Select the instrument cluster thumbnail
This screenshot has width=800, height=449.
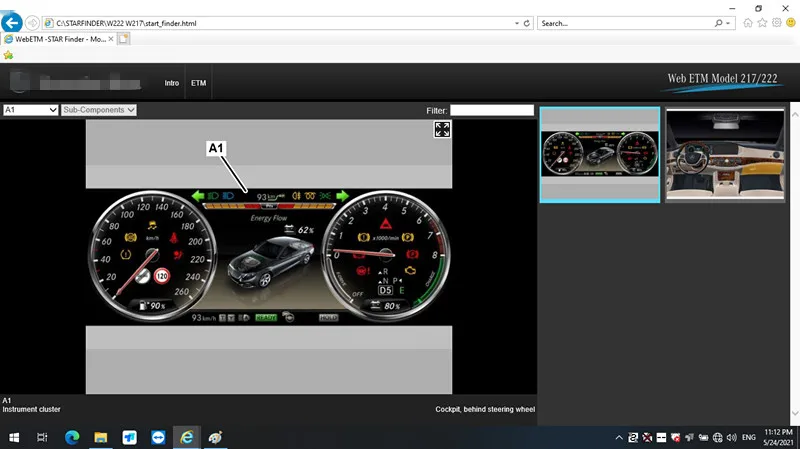(599, 155)
